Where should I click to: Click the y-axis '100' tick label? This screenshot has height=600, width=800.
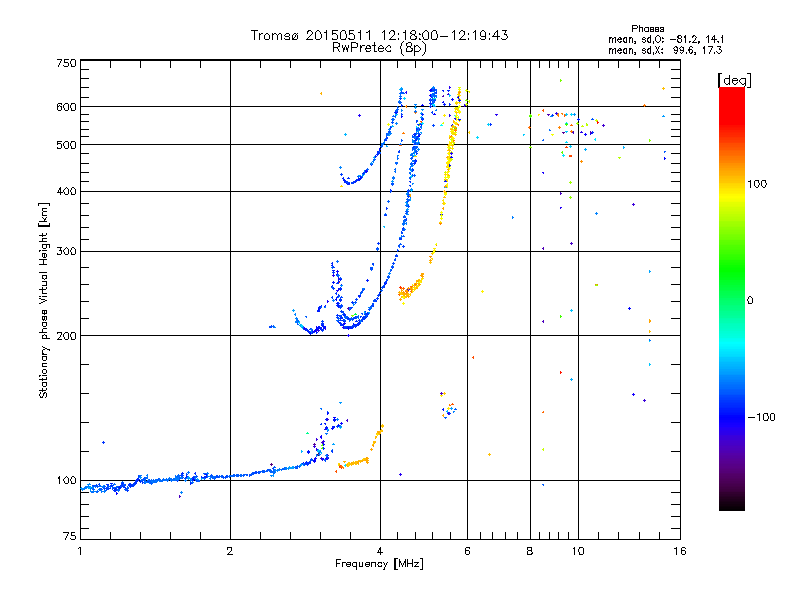[x=66, y=481]
